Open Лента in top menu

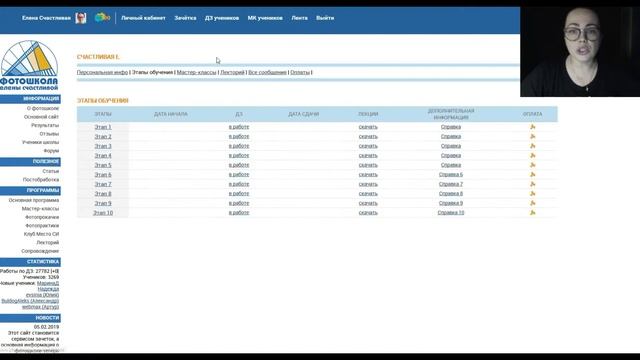[300, 18]
